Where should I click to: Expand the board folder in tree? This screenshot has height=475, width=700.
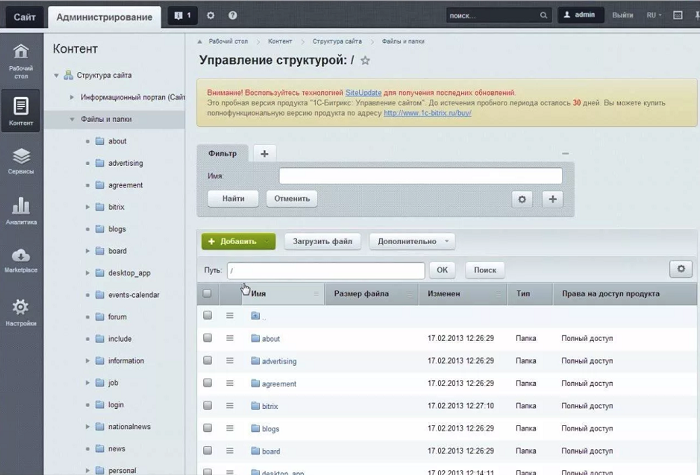(x=88, y=251)
